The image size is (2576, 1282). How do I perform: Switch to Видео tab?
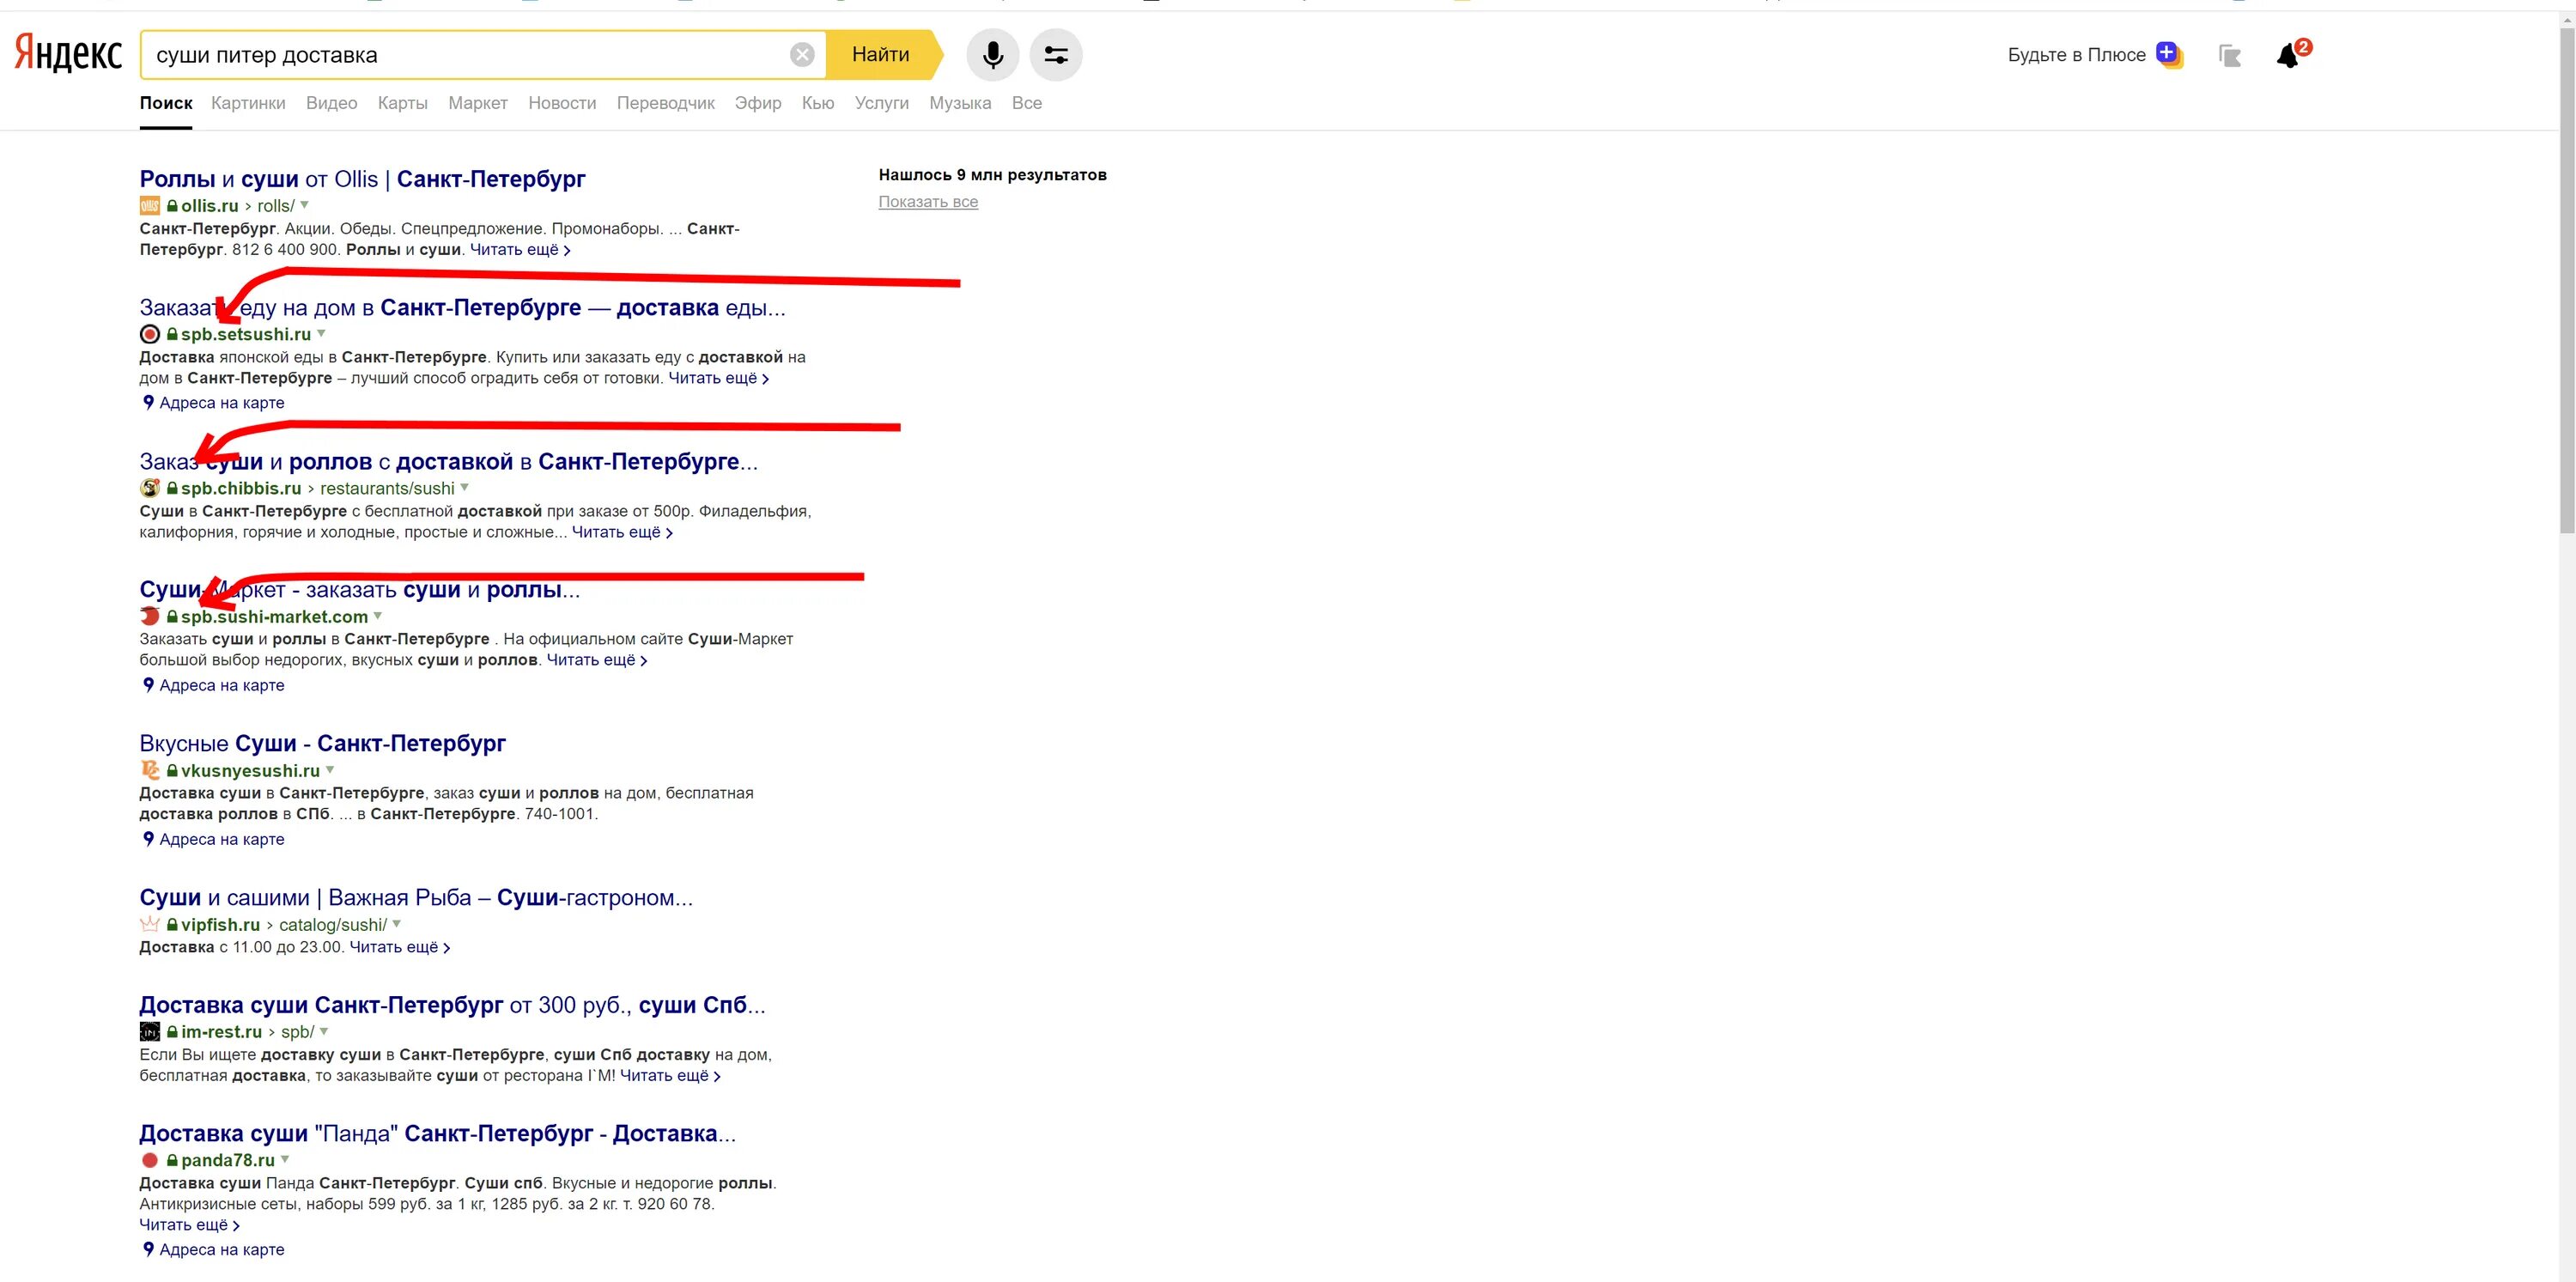click(331, 103)
